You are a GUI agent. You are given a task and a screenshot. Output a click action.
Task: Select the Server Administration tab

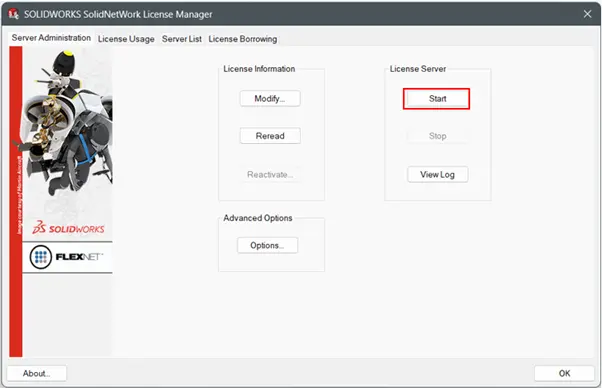51,38
